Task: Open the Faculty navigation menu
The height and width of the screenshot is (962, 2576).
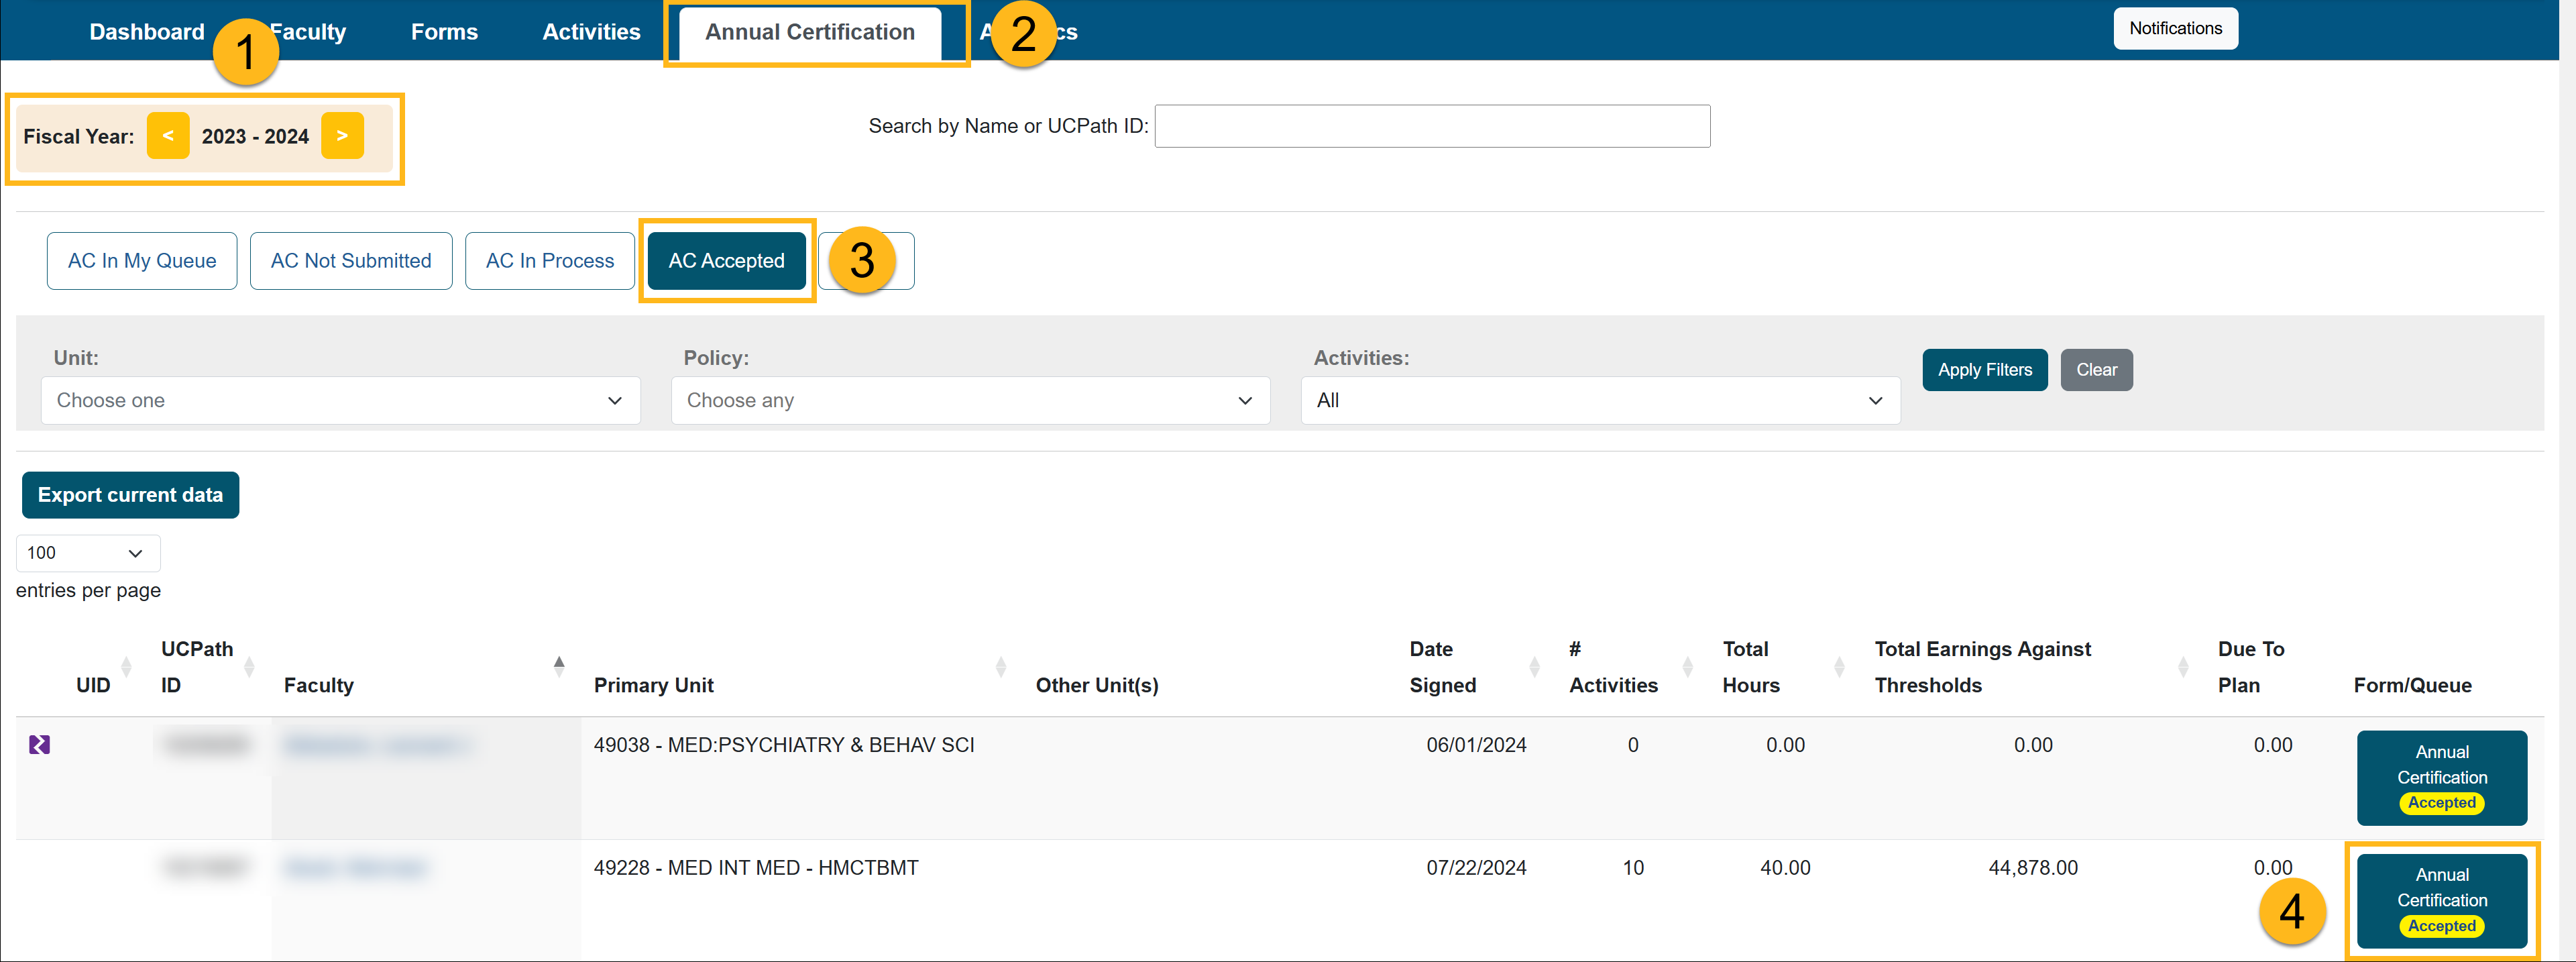Action: 306,30
